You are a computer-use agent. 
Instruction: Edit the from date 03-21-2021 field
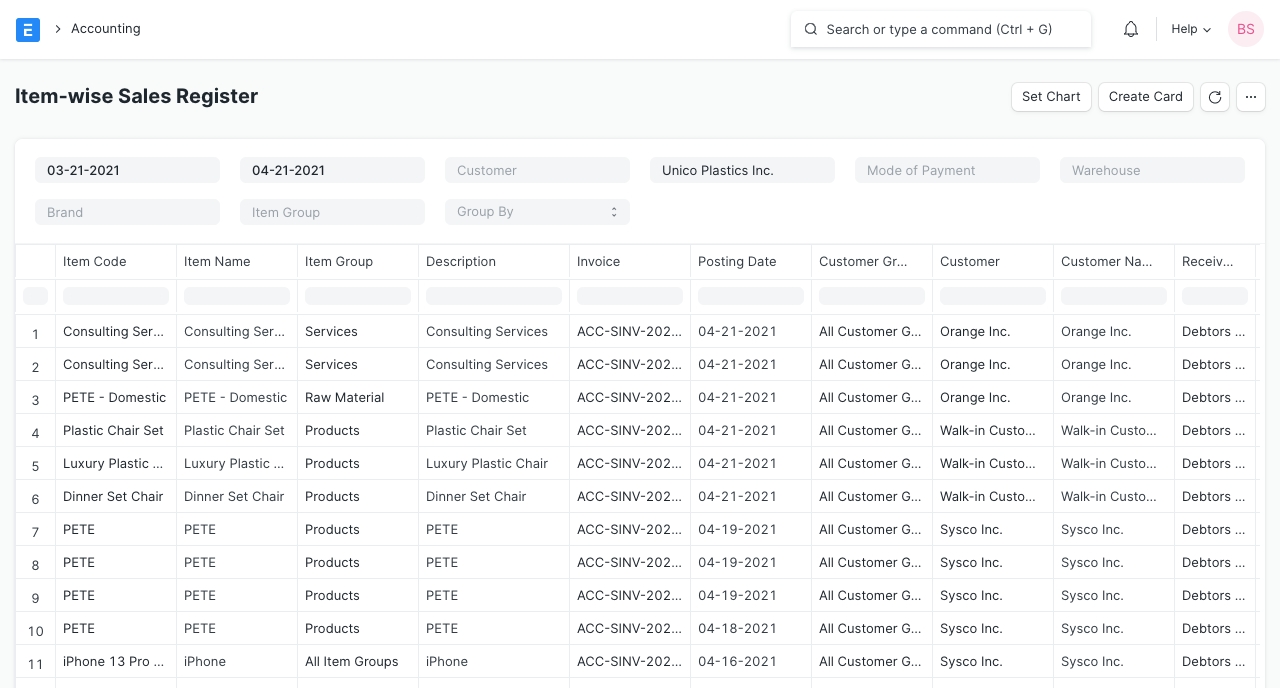tap(127, 170)
